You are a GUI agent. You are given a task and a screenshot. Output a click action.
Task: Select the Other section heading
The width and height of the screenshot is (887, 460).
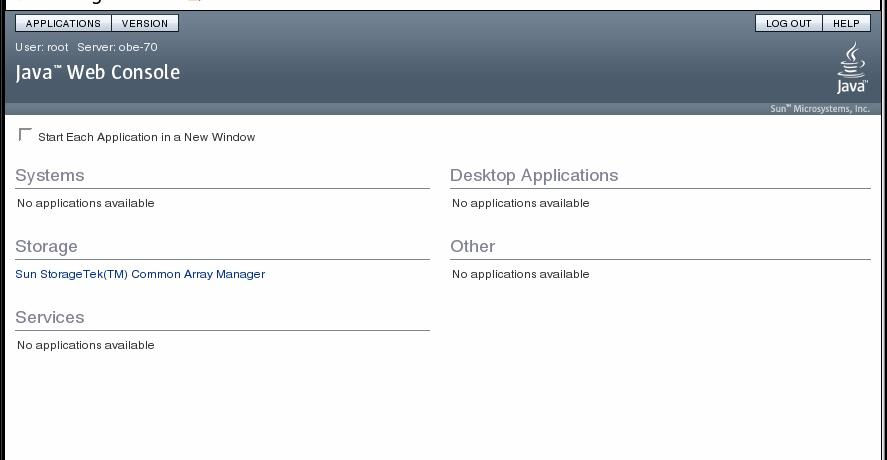point(473,247)
